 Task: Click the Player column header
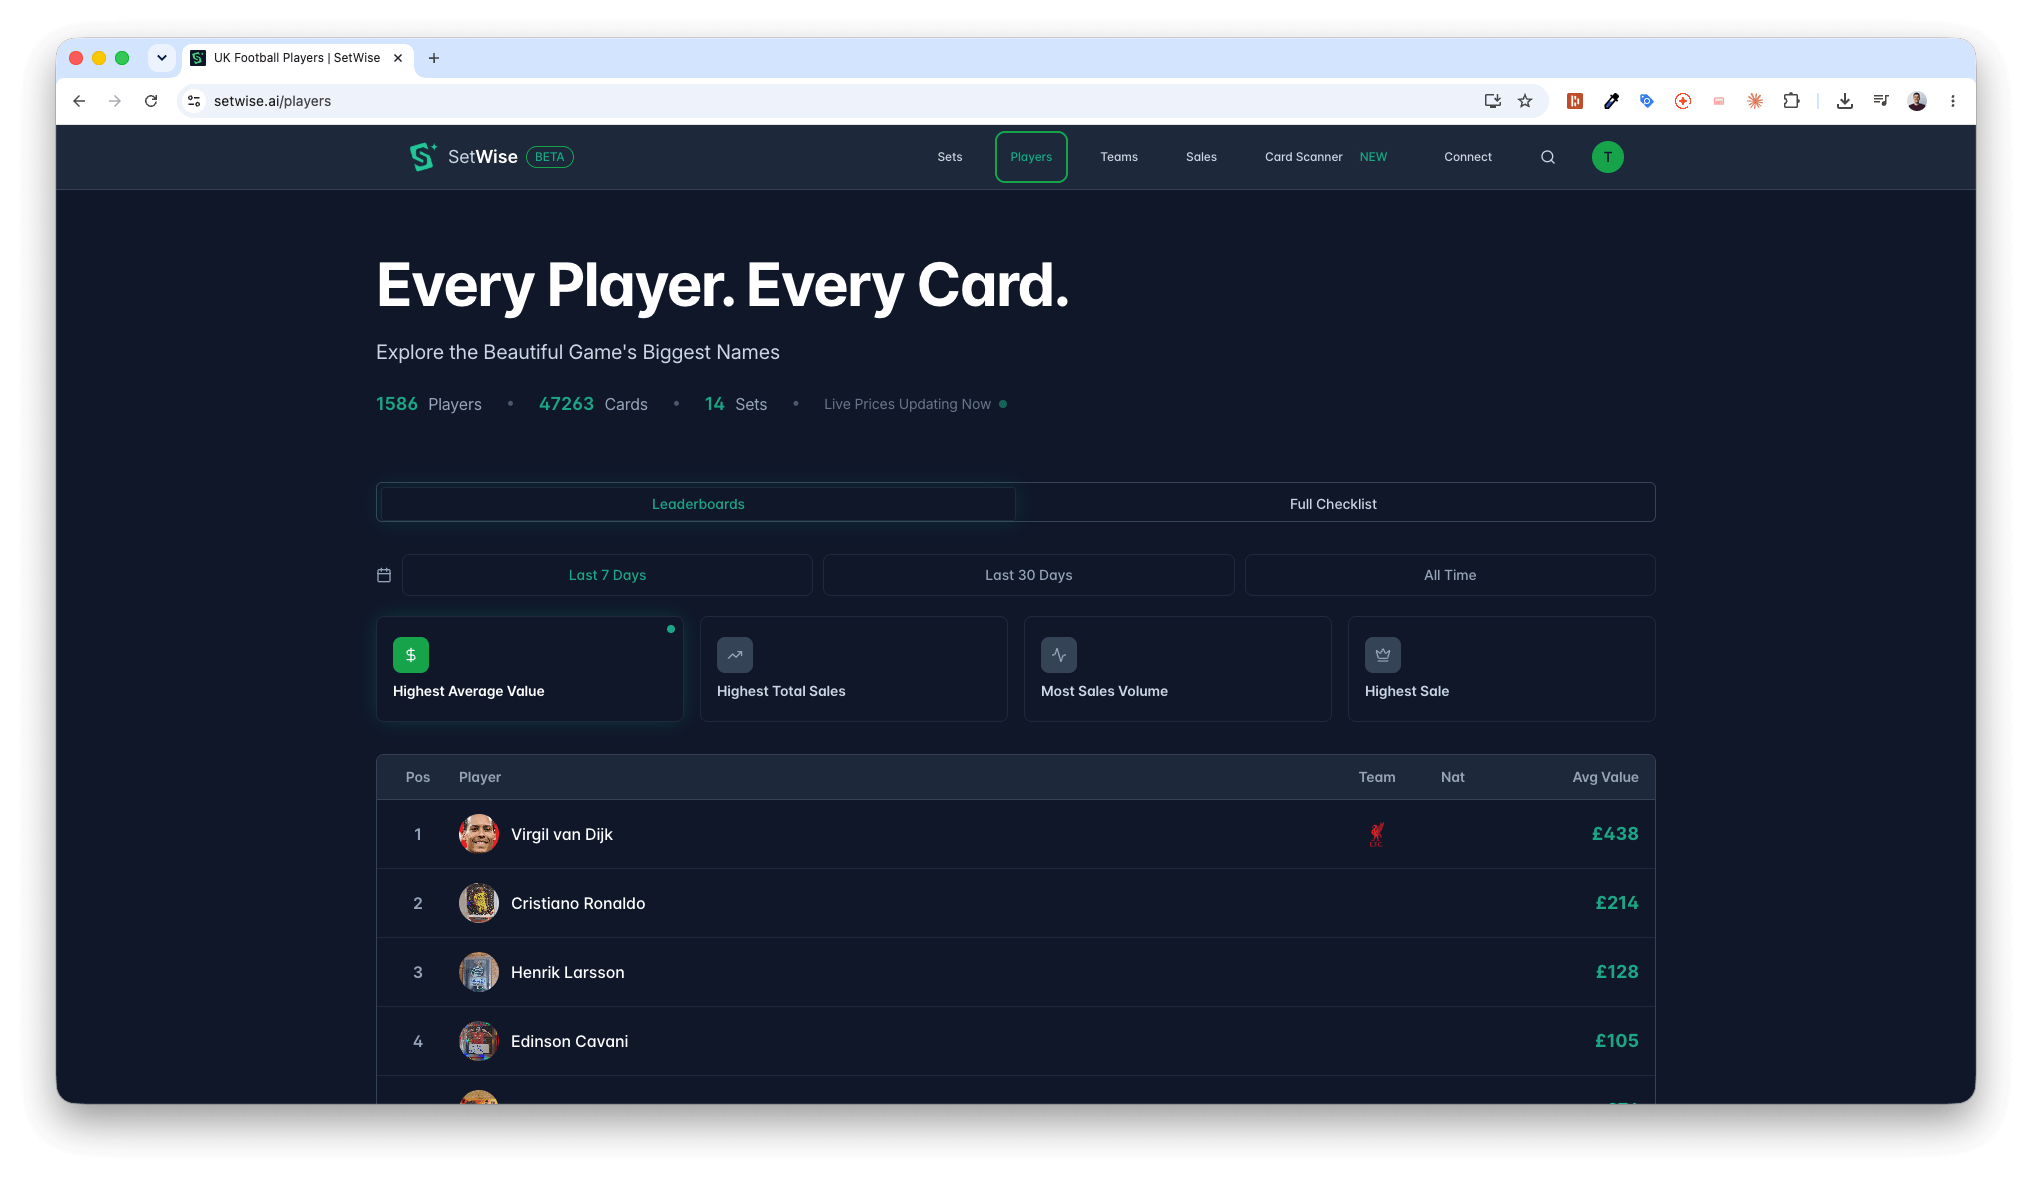click(480, 777)
